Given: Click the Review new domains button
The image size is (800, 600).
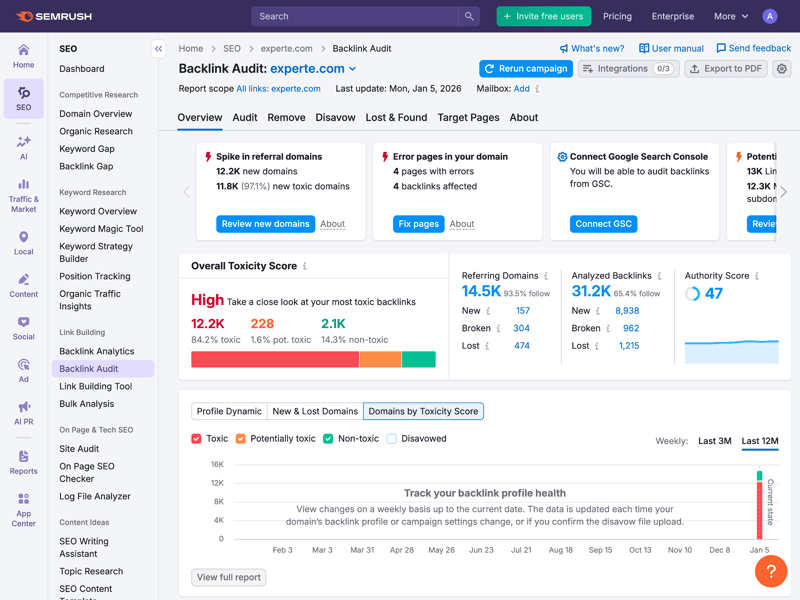Looking at the screenshot, I should point(265,224).
